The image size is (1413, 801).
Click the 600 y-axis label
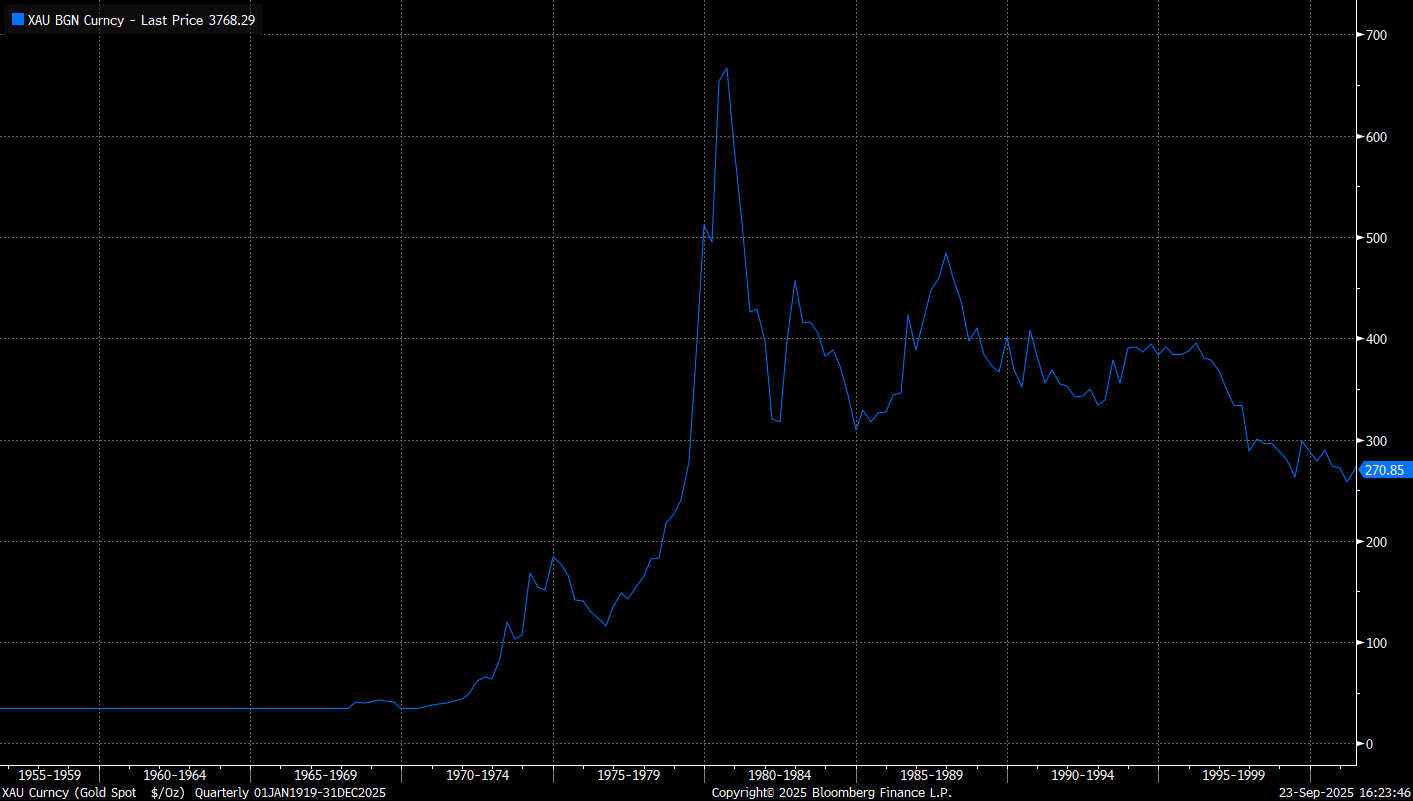(1376, 137)
